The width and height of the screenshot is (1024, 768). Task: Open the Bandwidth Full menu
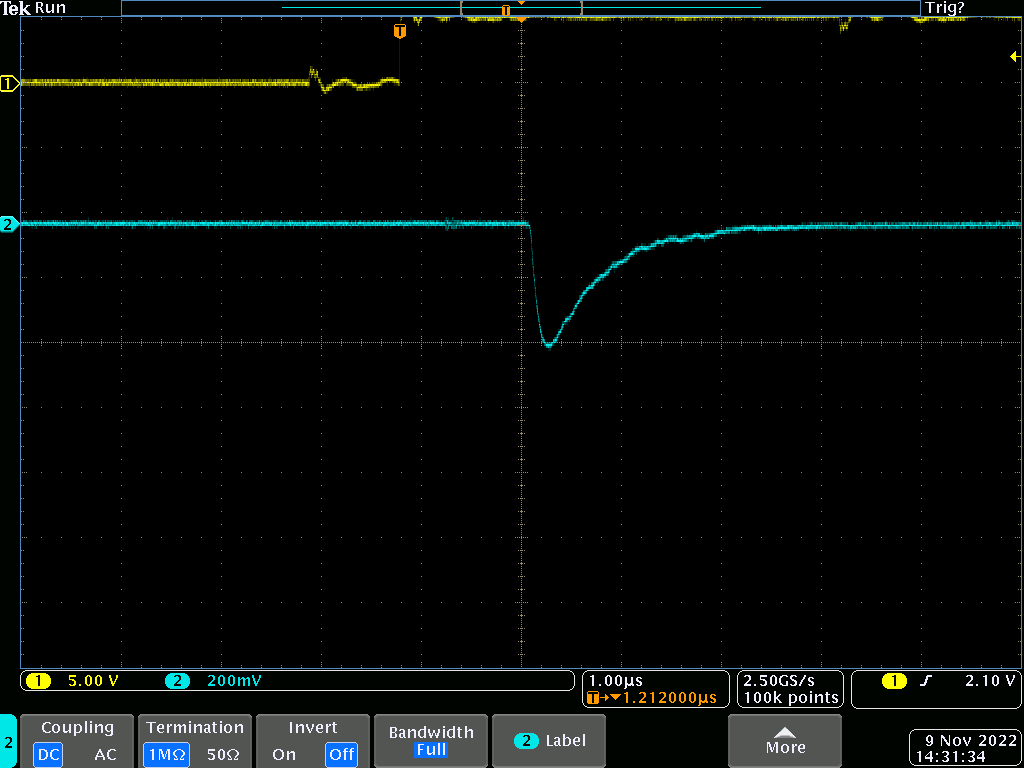pos(430,741)
